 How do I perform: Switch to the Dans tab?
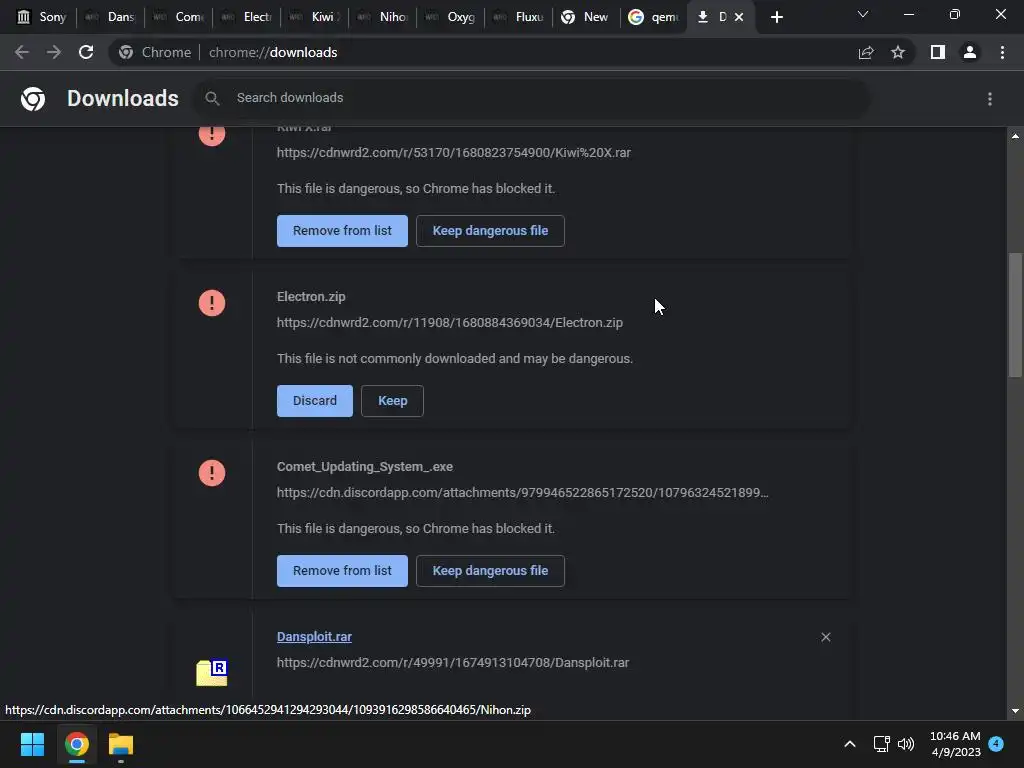click(x=110, y=17)
